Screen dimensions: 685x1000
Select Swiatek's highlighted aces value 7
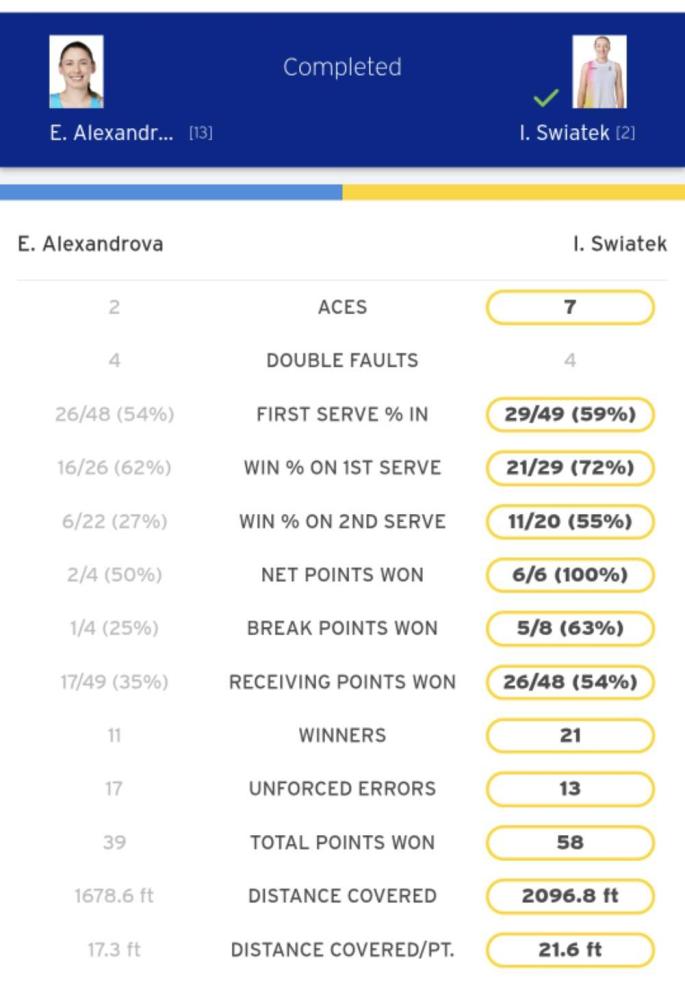tap(570, 307)
